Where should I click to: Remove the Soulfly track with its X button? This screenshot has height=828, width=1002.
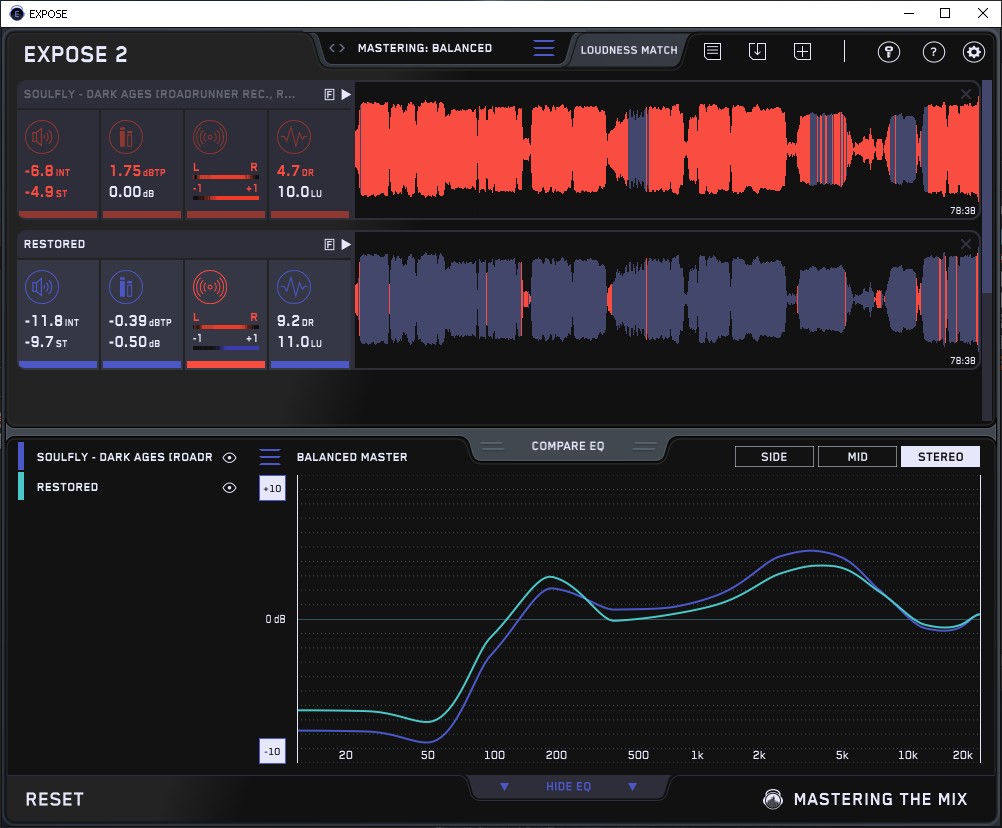tap(966, 95)
